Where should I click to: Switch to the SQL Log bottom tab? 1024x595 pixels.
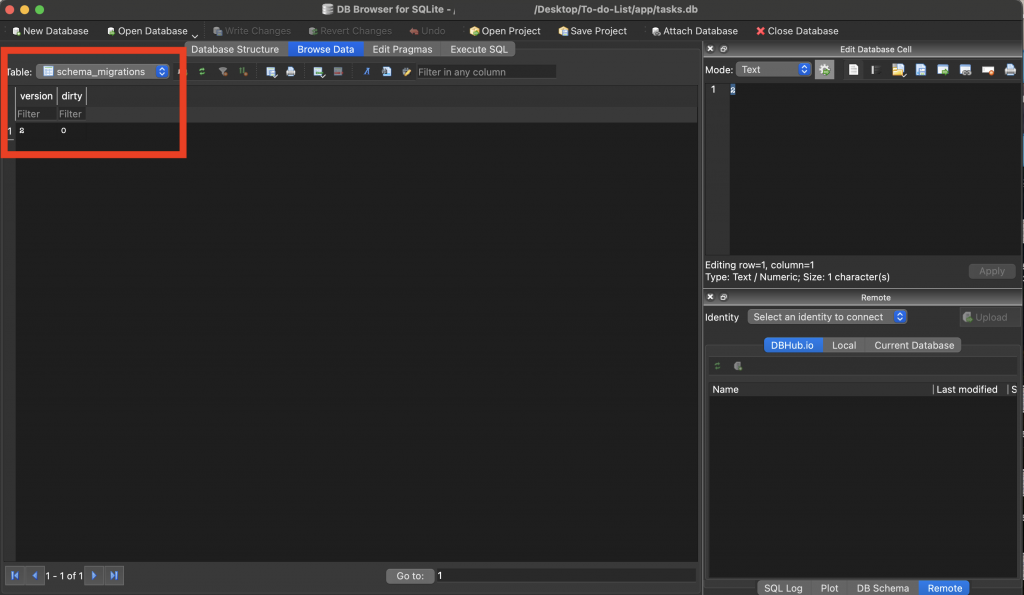(783, 588)
